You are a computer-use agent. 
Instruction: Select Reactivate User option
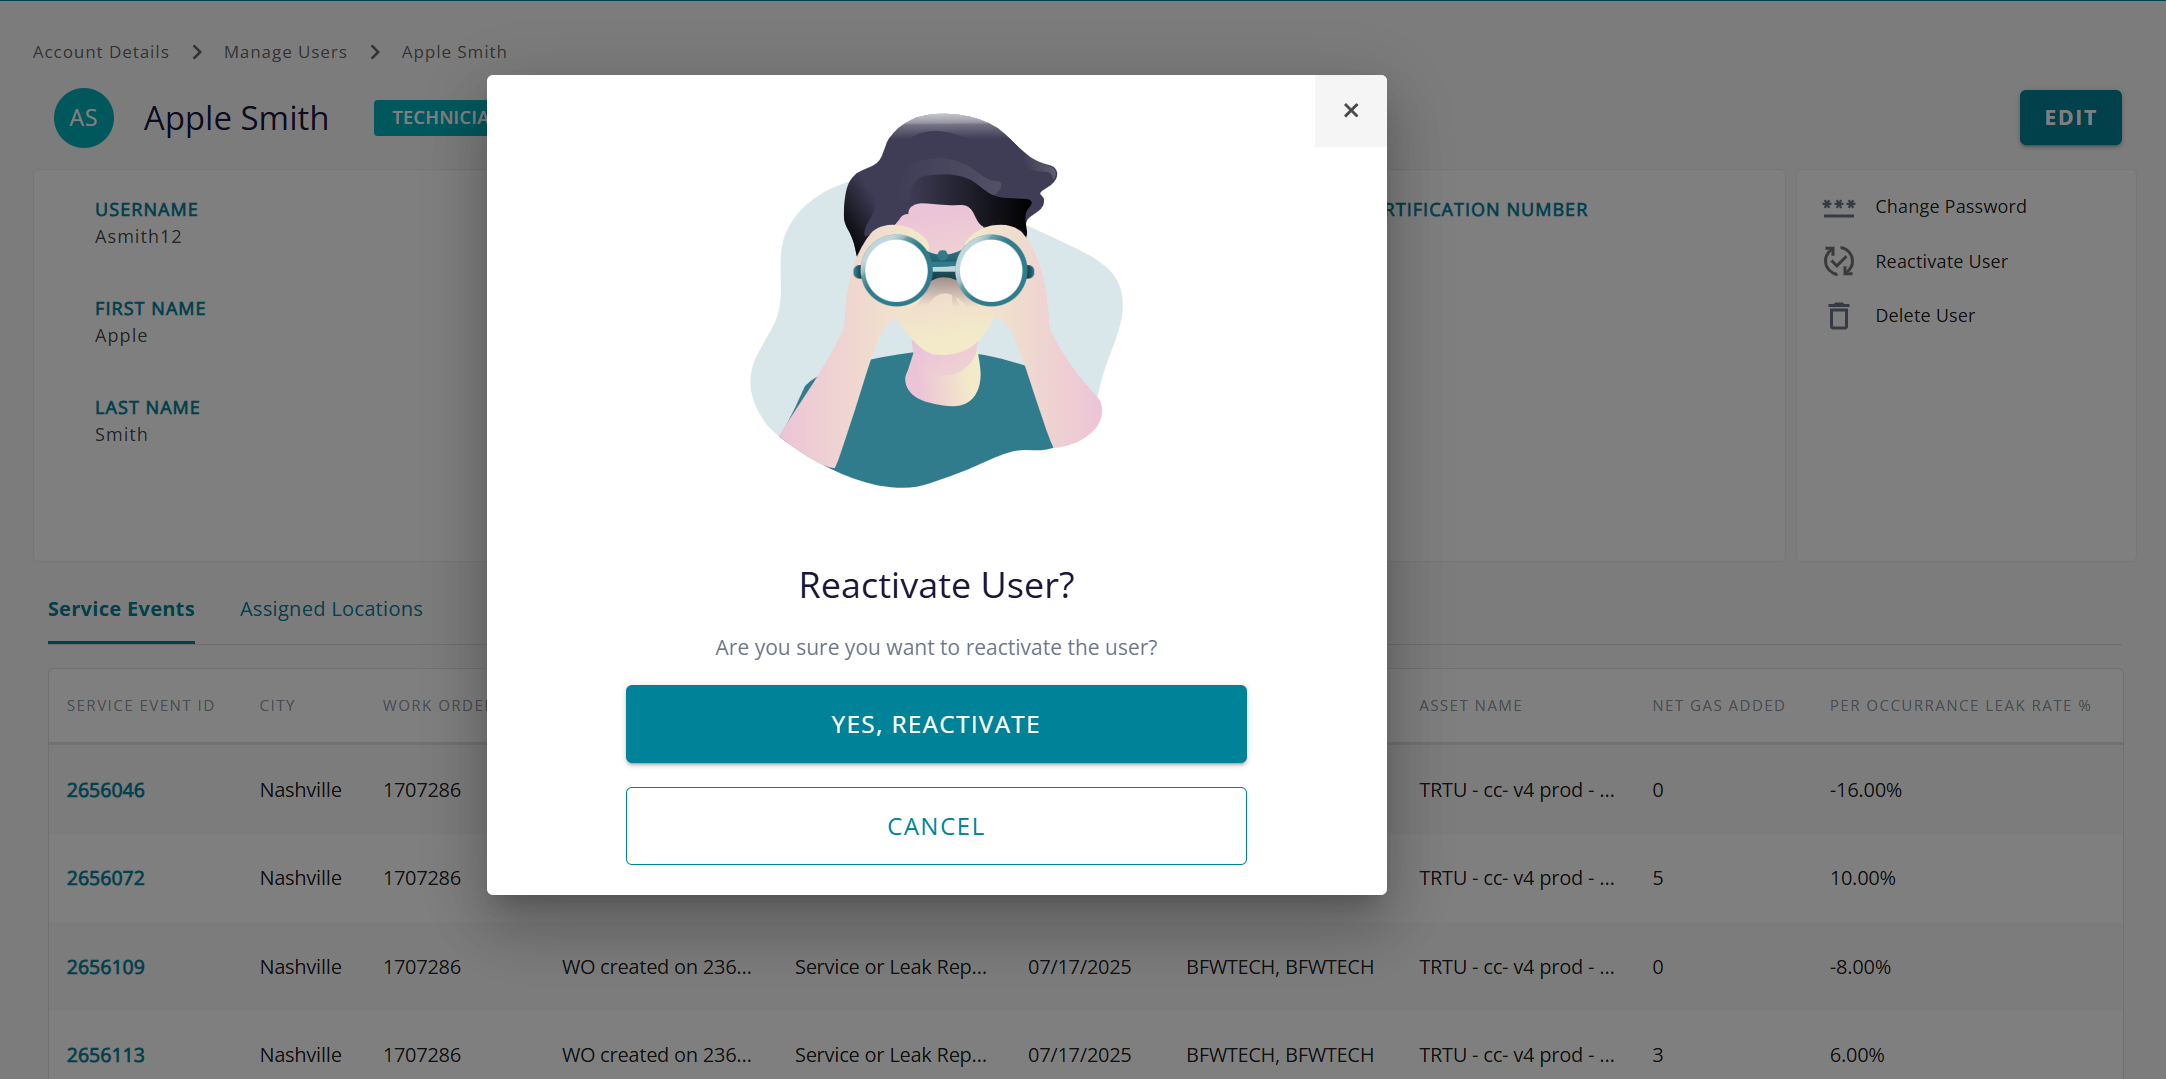pos(1941,262)
